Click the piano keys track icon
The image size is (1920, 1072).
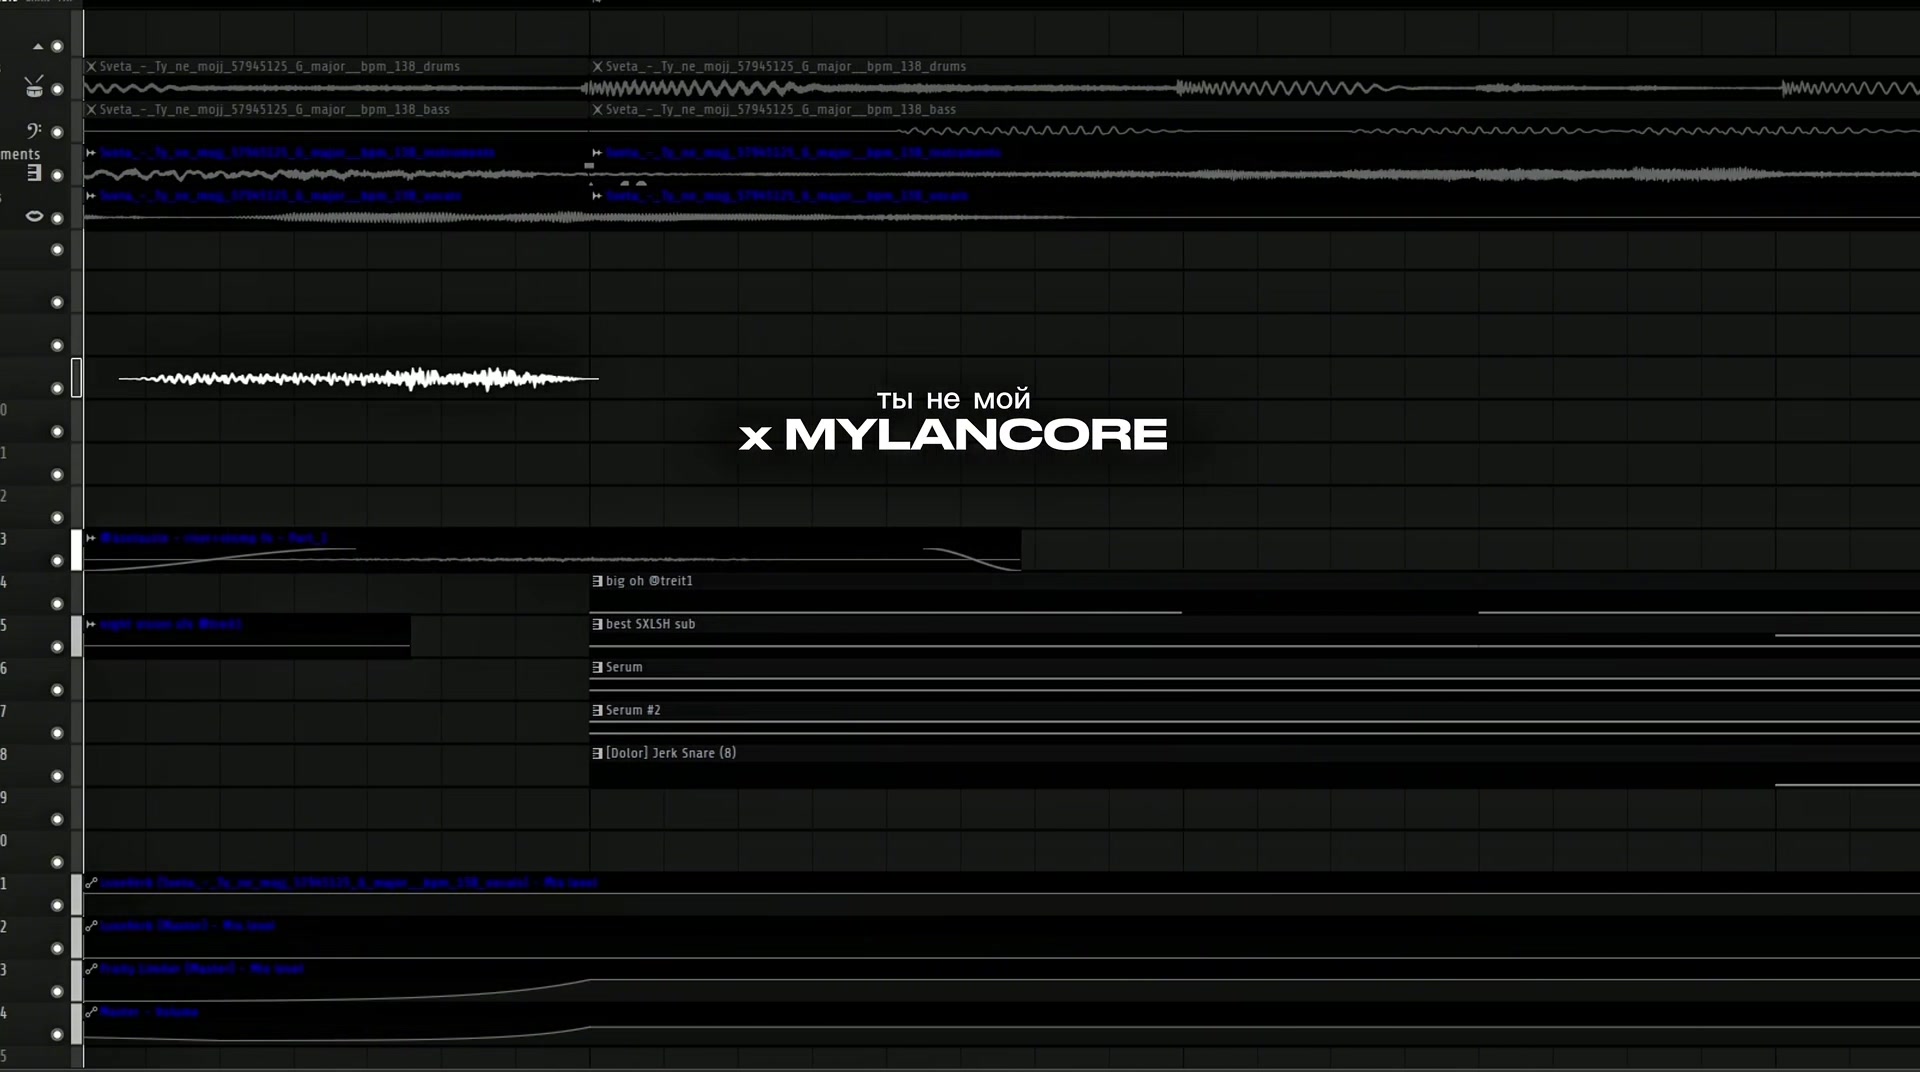click(34, 173)
